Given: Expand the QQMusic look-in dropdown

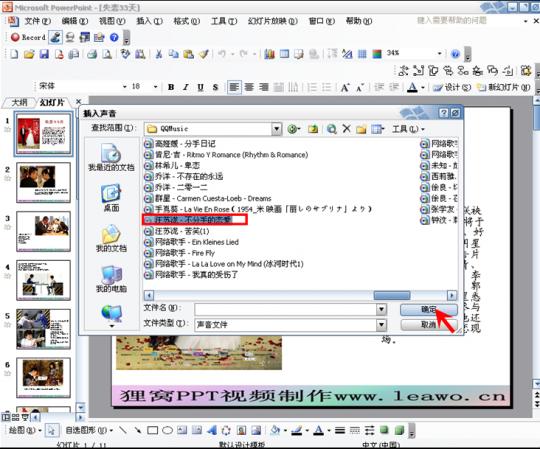Looking at the screenshot, I should point(277,129).
